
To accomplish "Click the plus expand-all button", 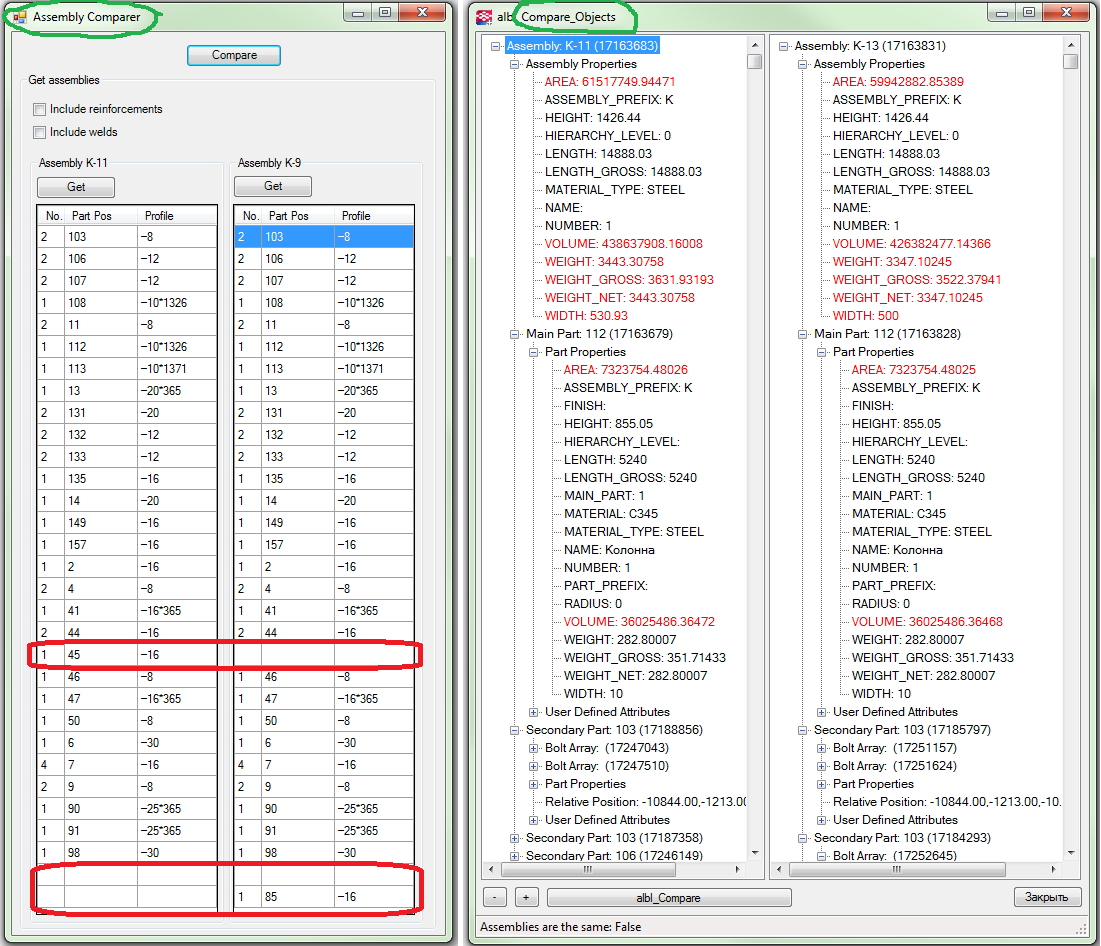I will [x=527, y=897].
